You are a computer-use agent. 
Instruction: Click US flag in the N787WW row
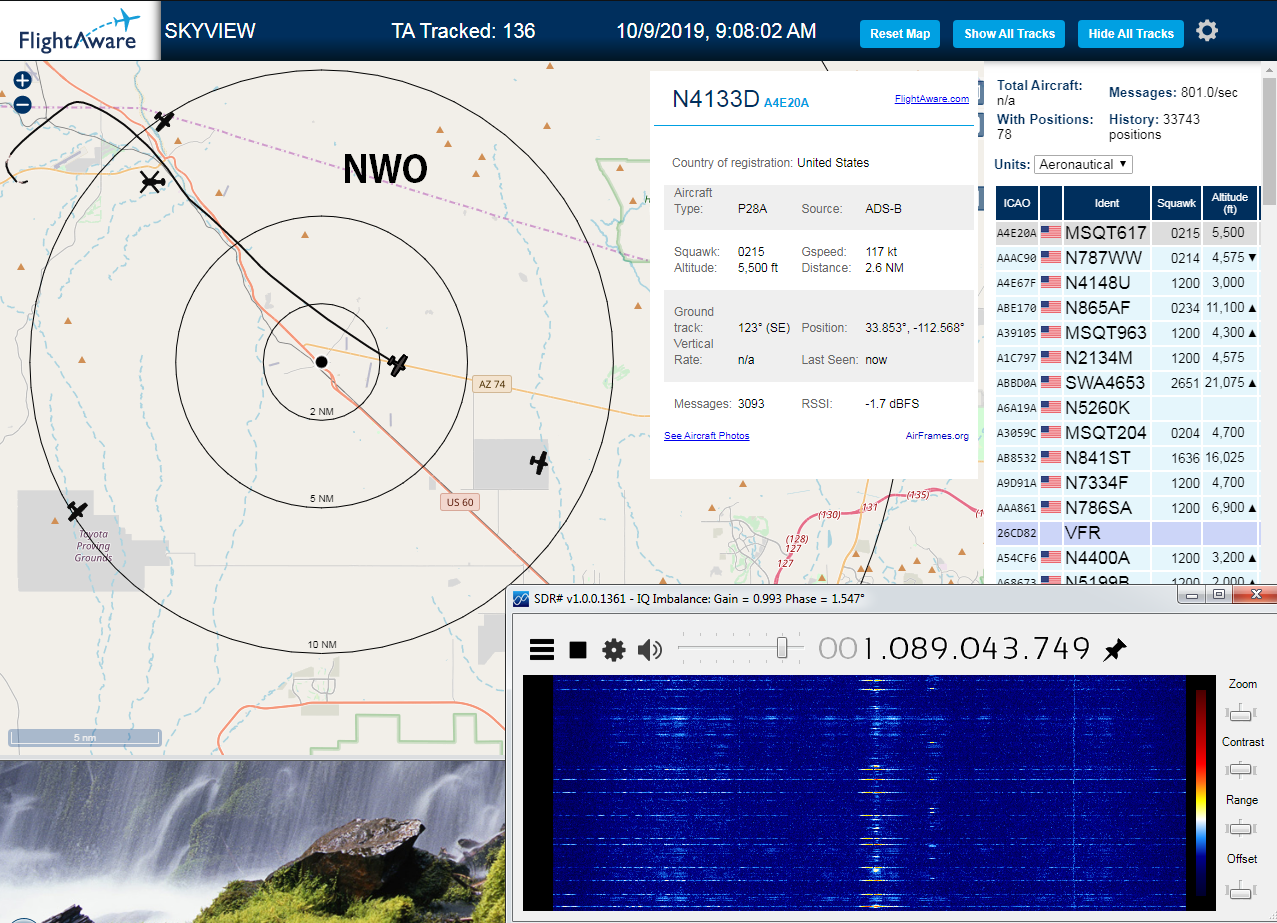click(x=1051, y=258)
